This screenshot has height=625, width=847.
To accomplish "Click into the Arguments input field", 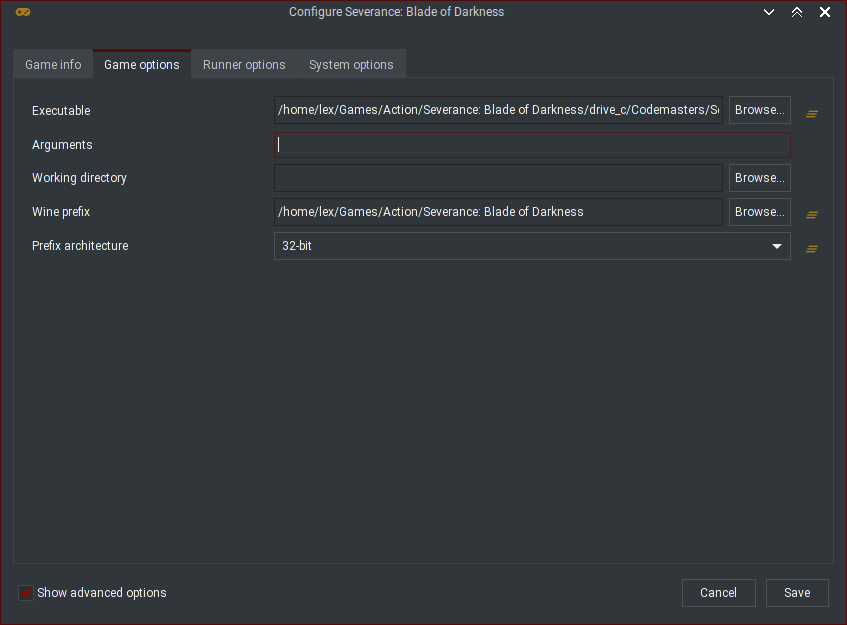I will tap(532, 145).
